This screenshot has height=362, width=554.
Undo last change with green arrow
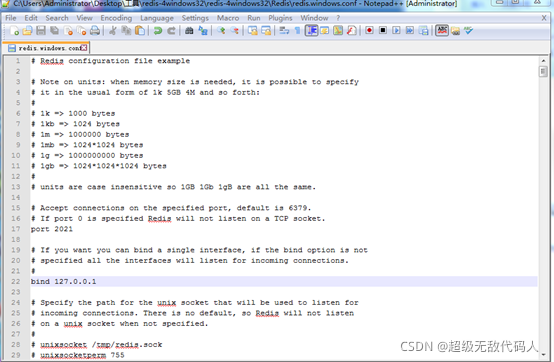pos(158,31)
